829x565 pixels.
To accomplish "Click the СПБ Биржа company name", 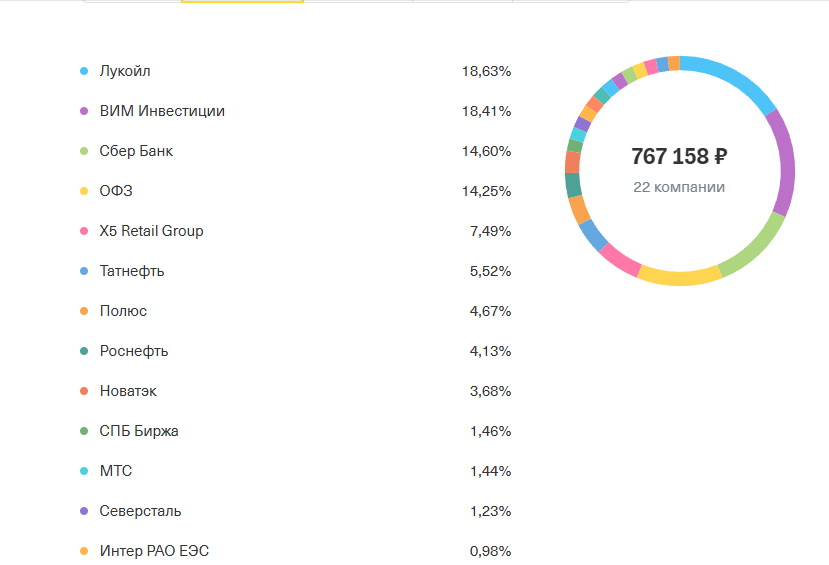I will point(139,431).
